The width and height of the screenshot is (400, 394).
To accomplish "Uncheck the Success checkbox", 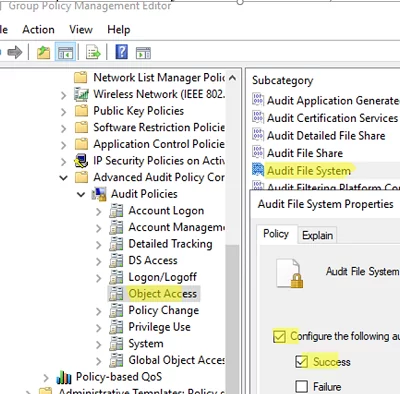I will [301, 362].
